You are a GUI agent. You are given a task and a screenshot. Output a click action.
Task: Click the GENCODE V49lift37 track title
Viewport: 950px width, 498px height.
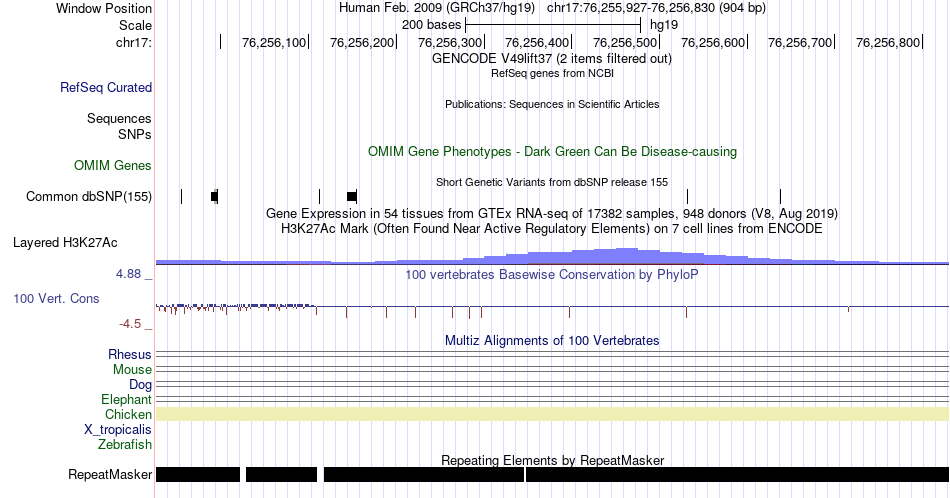click(551, 59)
